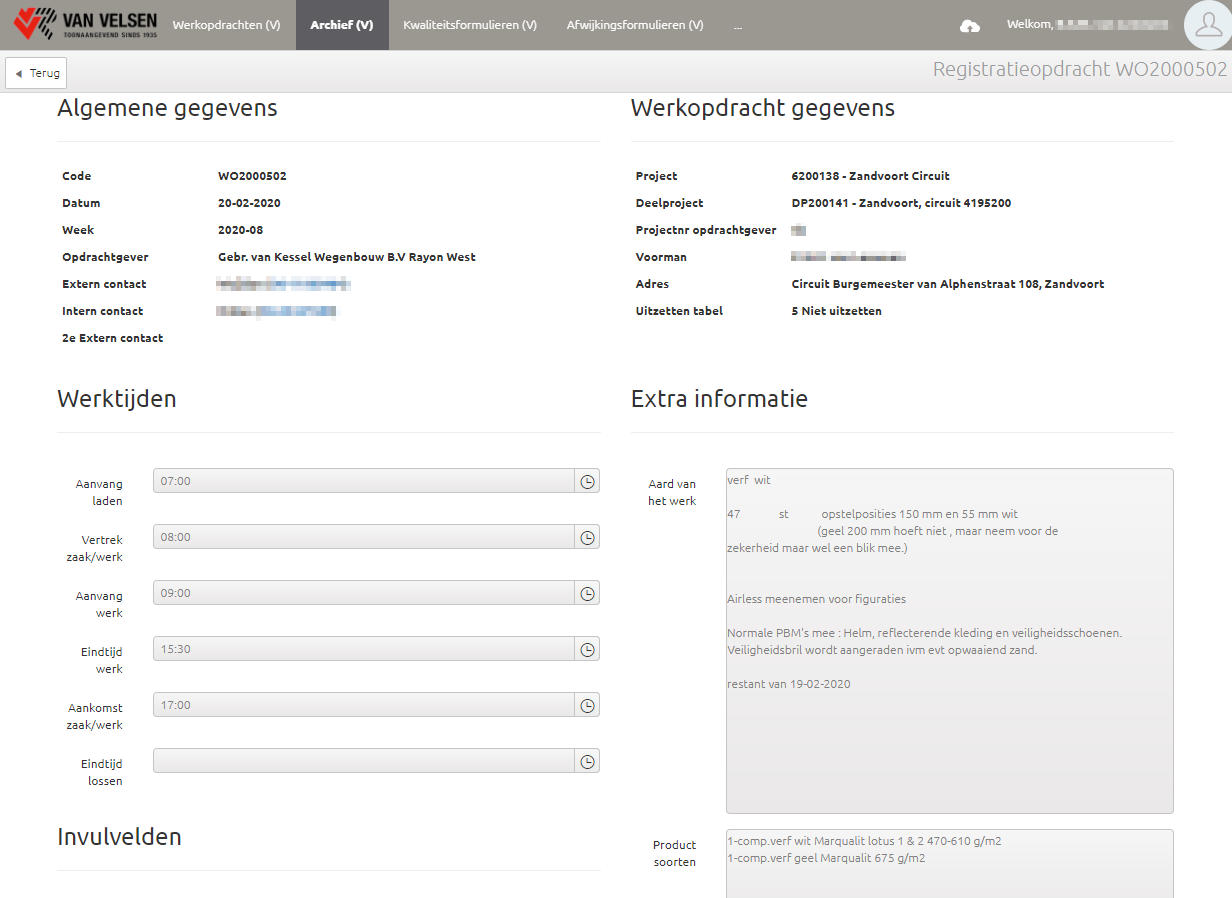The image size is (1232, 898).
Task: Click the Extern contact blurred value
Action: pyautogui.click(x=285, y=284)
